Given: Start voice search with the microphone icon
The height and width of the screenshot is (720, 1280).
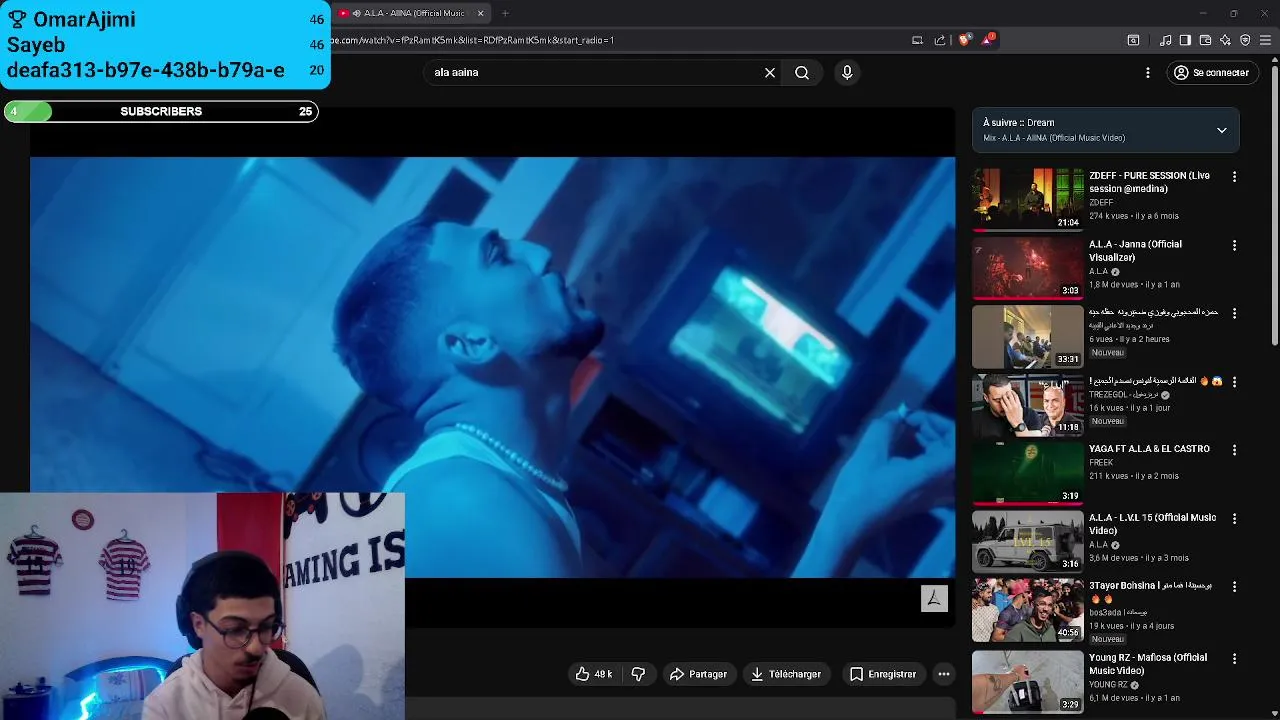Looking at the screenshot, I should pyautogui.click(x=847, y=72).
